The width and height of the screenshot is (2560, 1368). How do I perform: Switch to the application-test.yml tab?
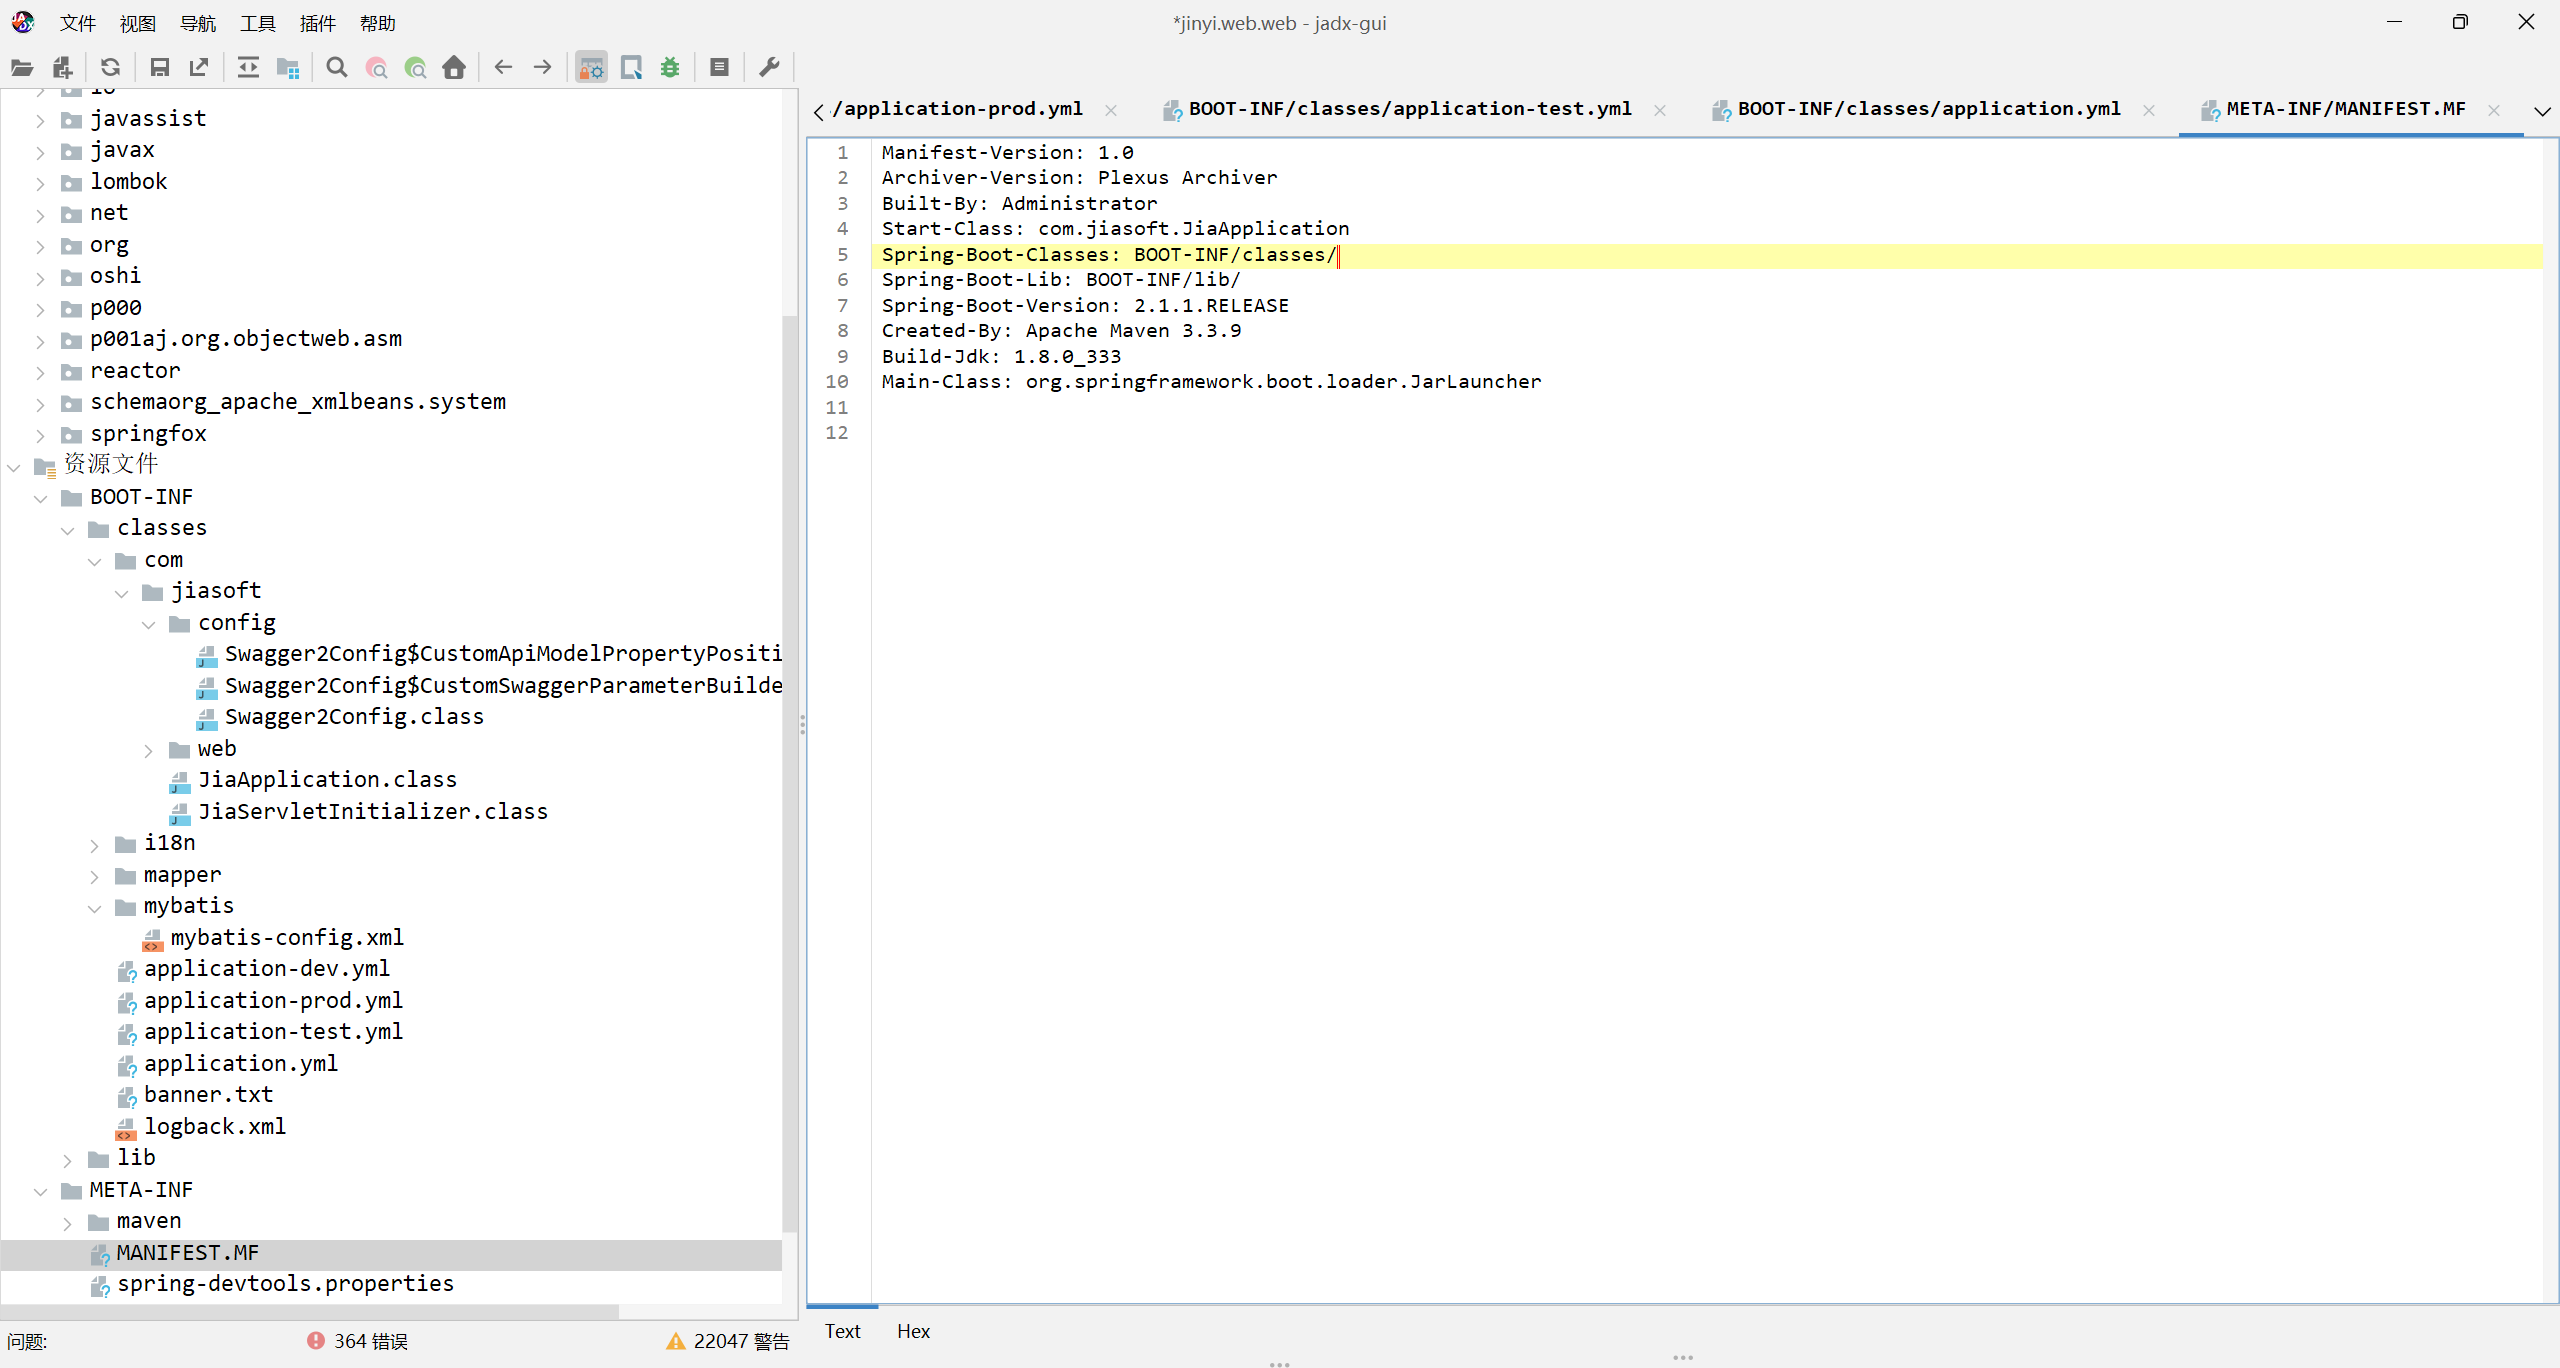click(1408, 109)
